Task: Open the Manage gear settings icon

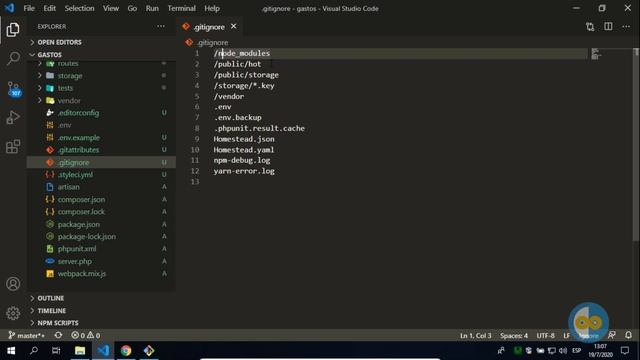Action: click(x=13, y=313)
